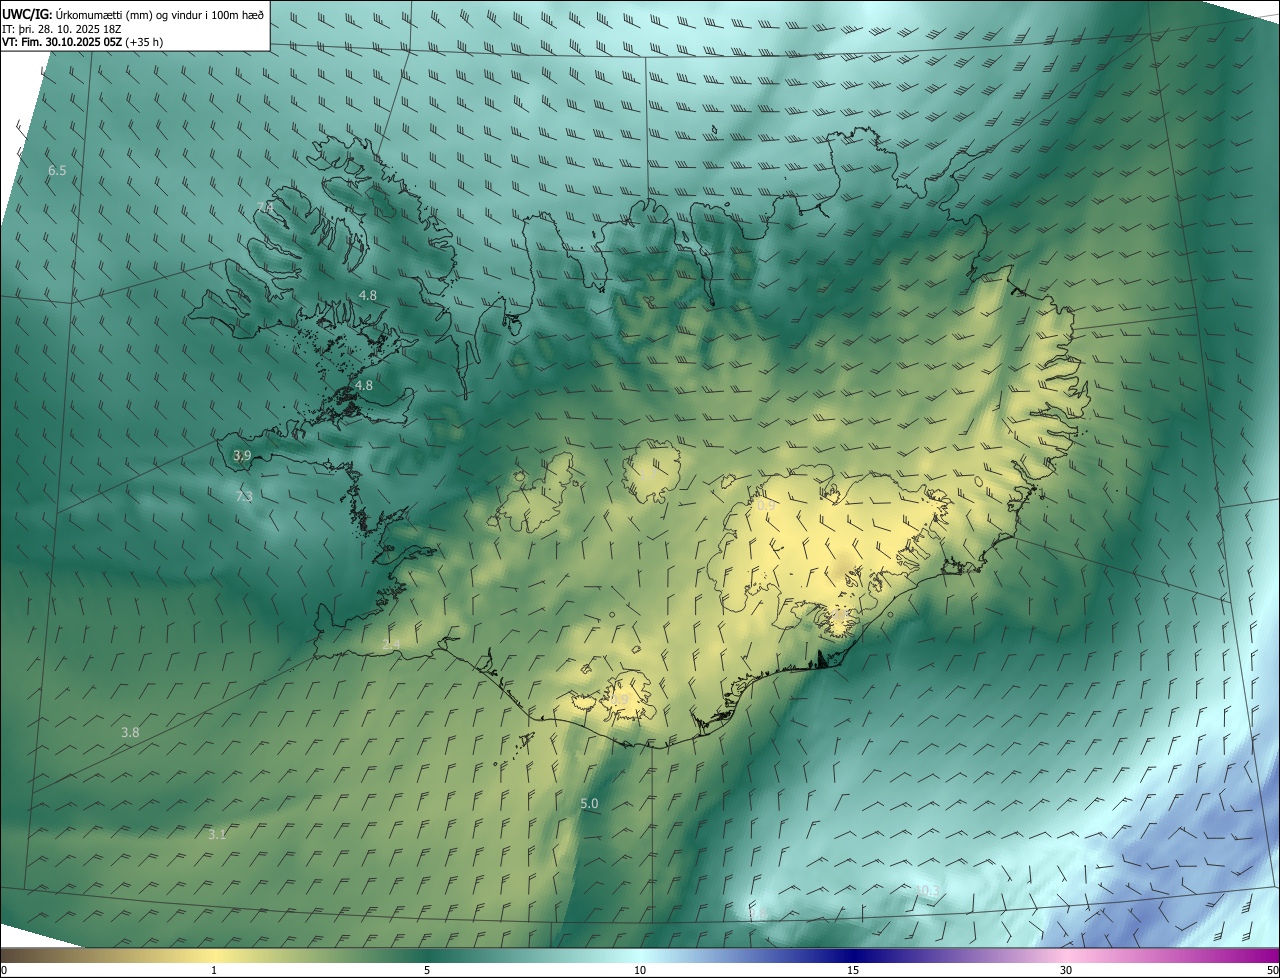Click the colorbar tick label "1"

click(x=214, y=970)
